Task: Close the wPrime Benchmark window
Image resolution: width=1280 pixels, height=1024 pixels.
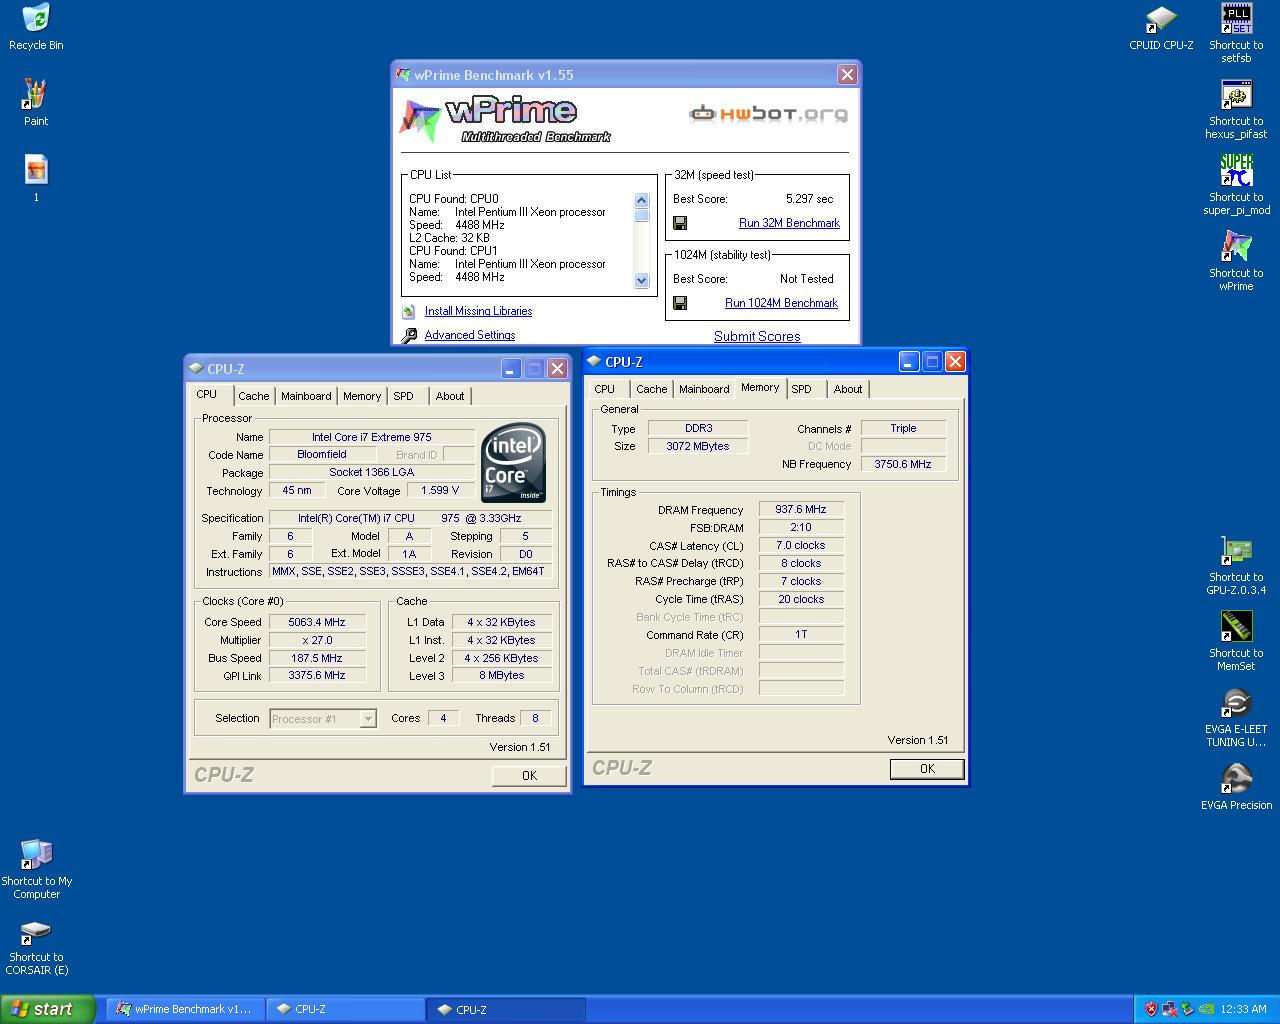Action: click(847, 74)
